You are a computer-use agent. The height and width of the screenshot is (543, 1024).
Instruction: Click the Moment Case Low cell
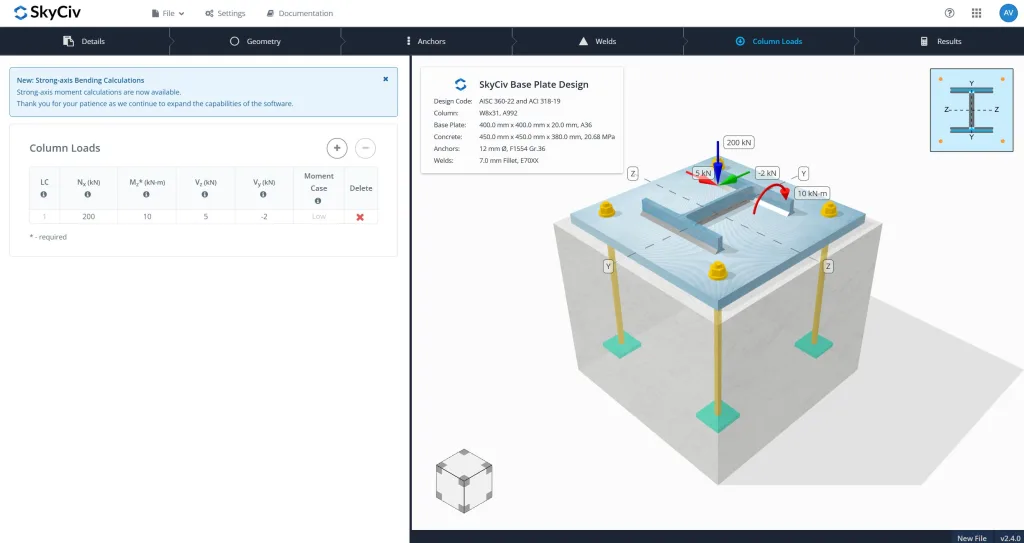pyautogui.click(x=319, y=216)
